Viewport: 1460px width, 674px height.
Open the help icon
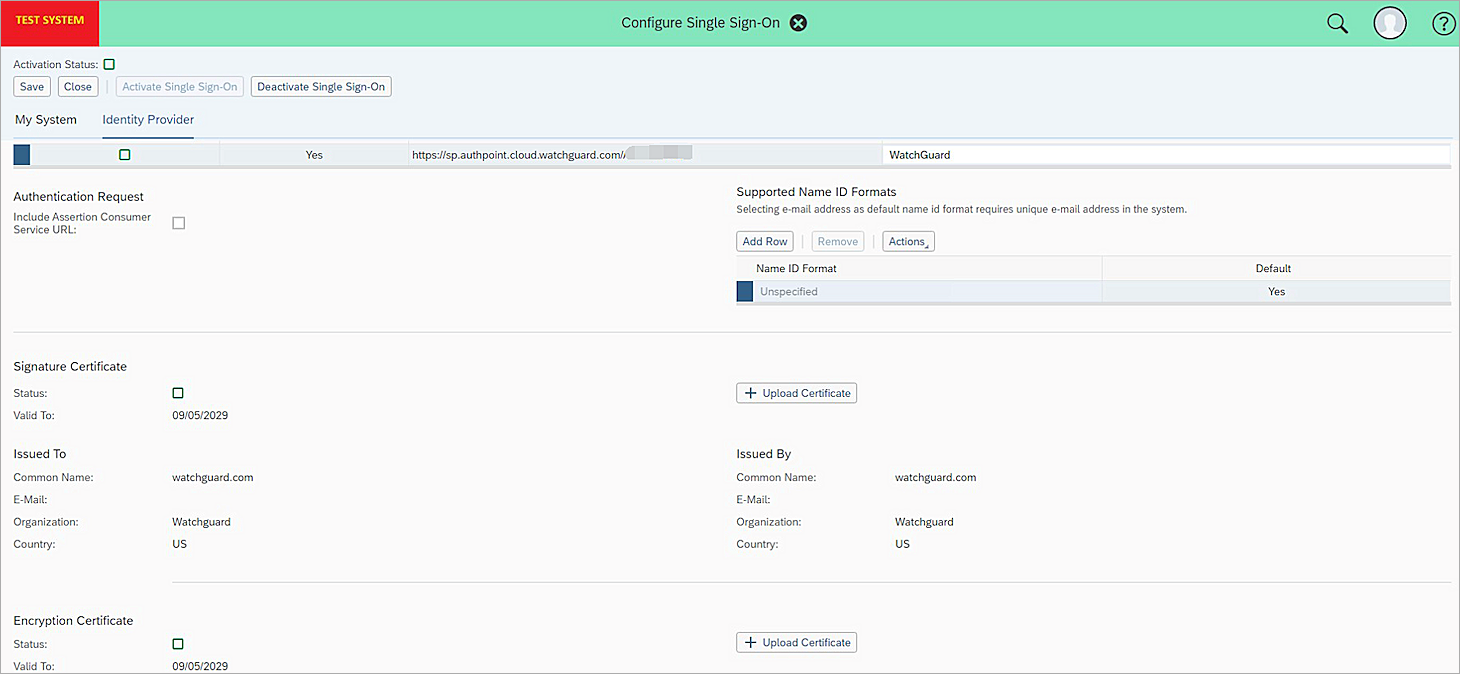pyautogui.click(x=1443, y=22)
